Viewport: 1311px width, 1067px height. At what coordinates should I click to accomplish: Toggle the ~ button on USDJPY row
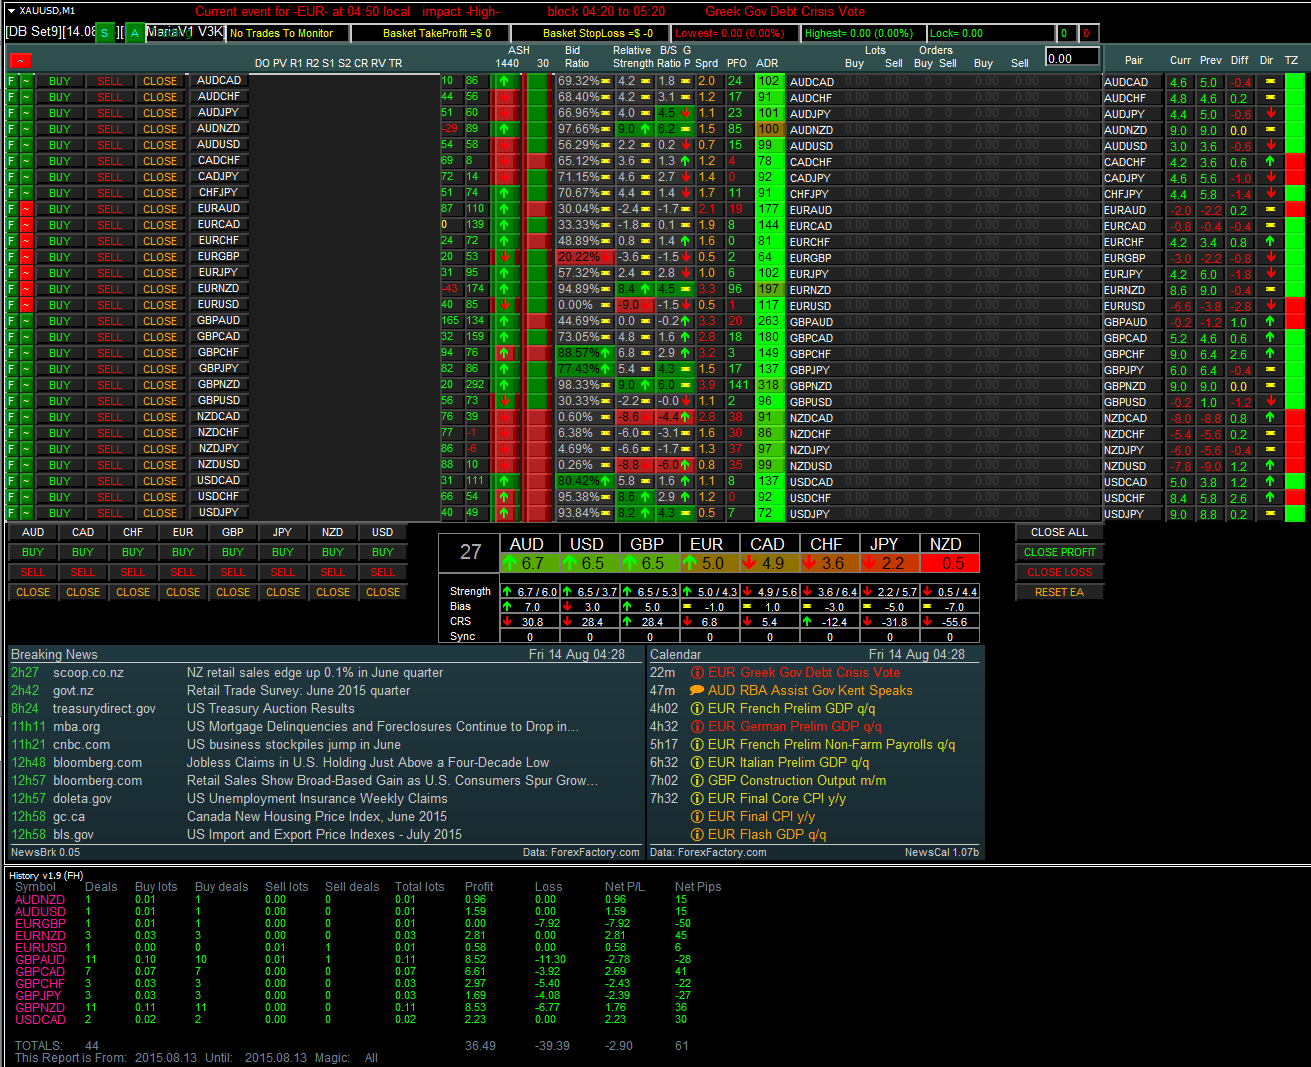tap(27, 513)
